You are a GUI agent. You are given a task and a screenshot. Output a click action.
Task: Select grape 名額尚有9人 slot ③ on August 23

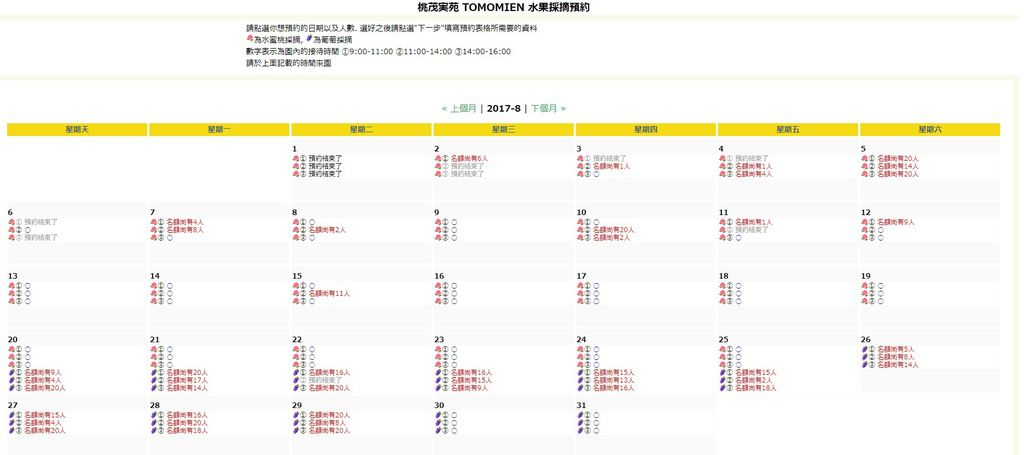tap(470, 388)
